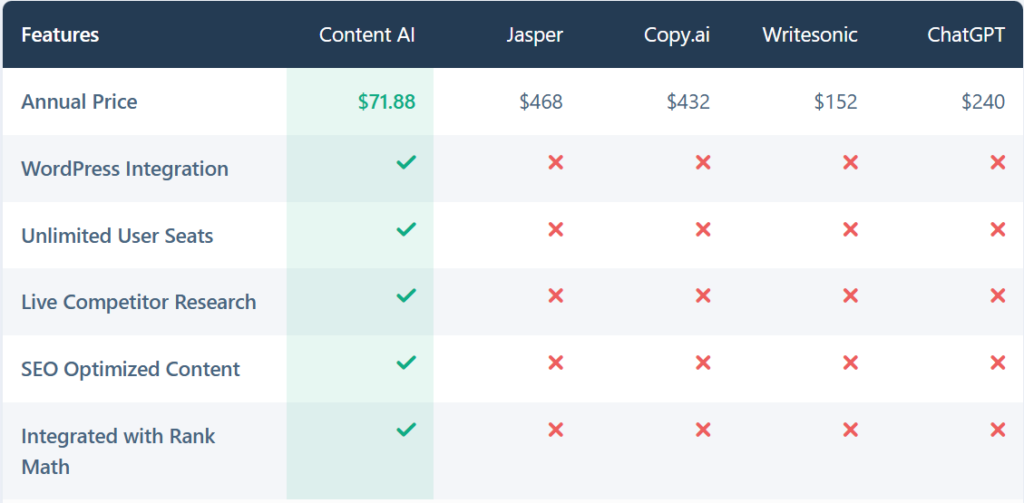Click the Content AI column header

(367, 35)
